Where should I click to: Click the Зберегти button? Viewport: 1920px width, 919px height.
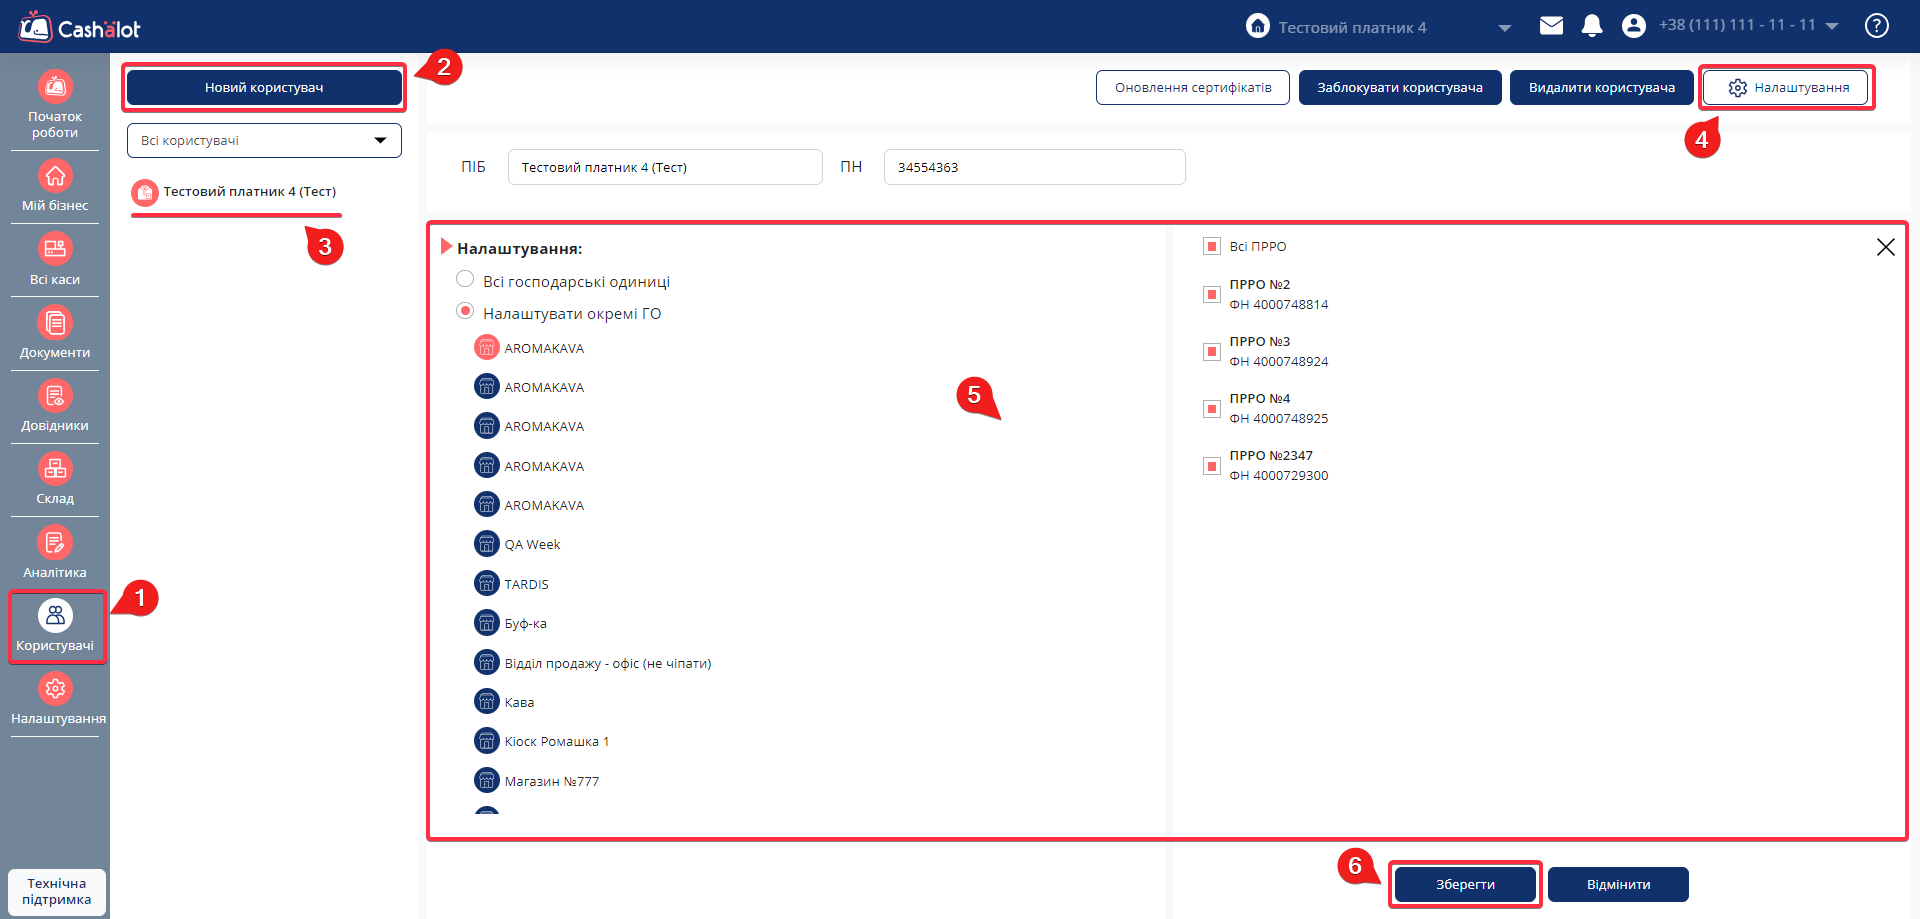tap(1465, 885)
